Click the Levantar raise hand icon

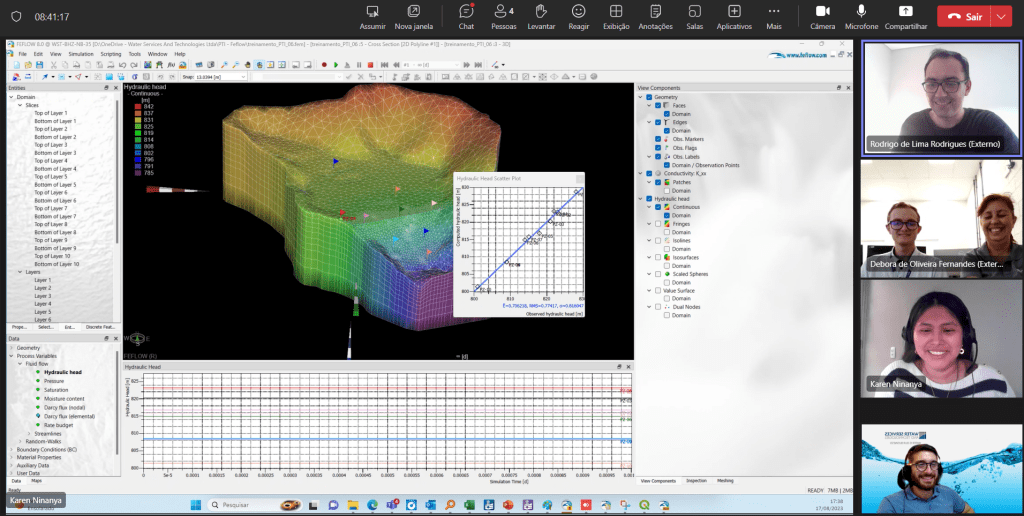[x=540, y=11]
